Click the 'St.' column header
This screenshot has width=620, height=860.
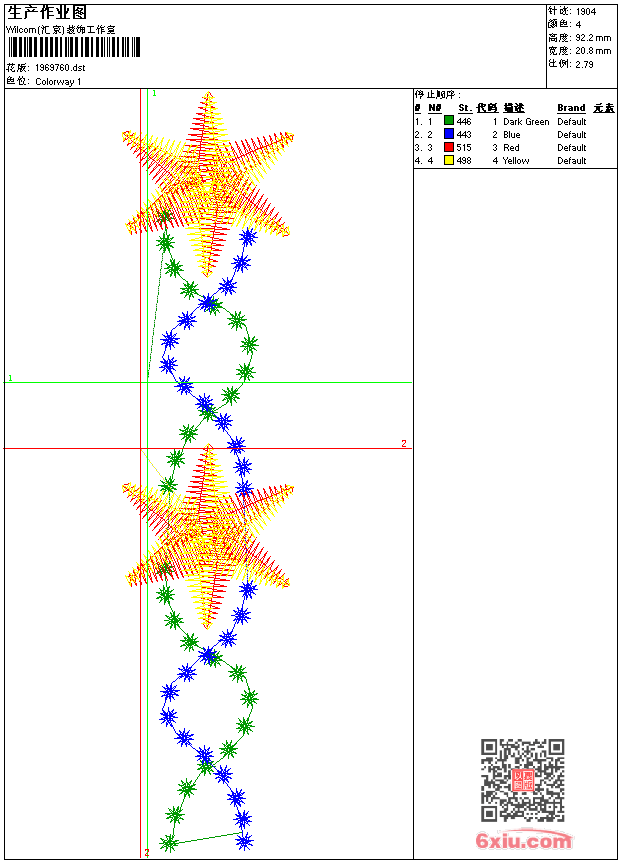465,108
